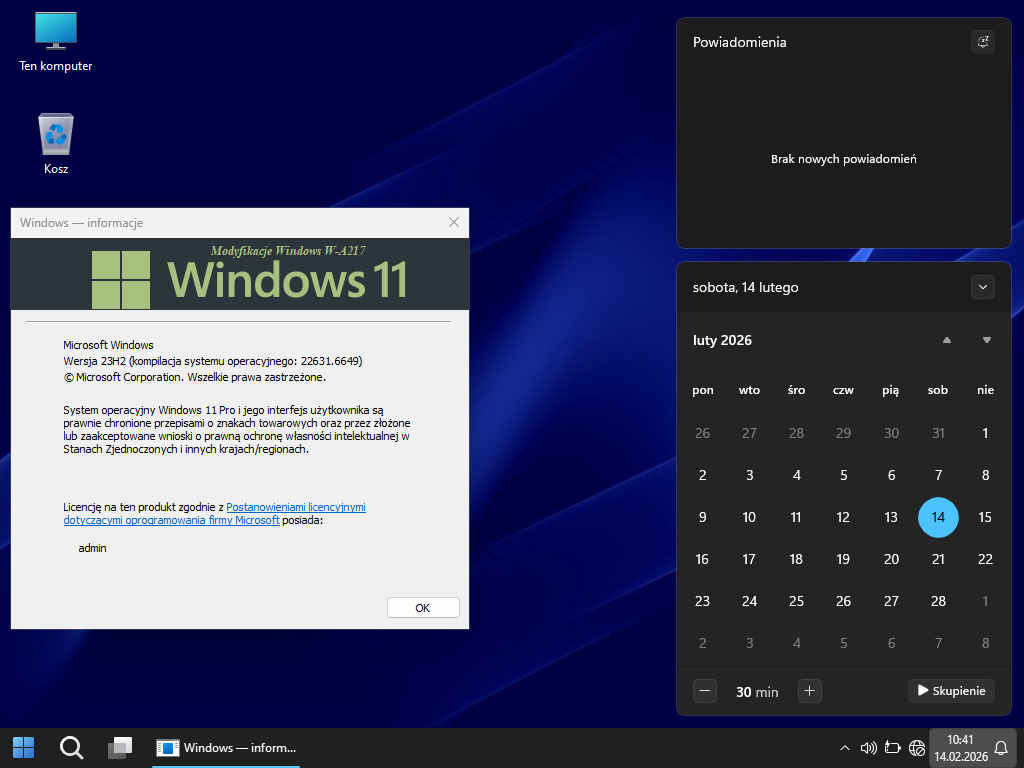Image resolution: width=1024 pixels, height=768 pixels.
Task: Open the Ten komputer desktop icon
Action: 56,42
